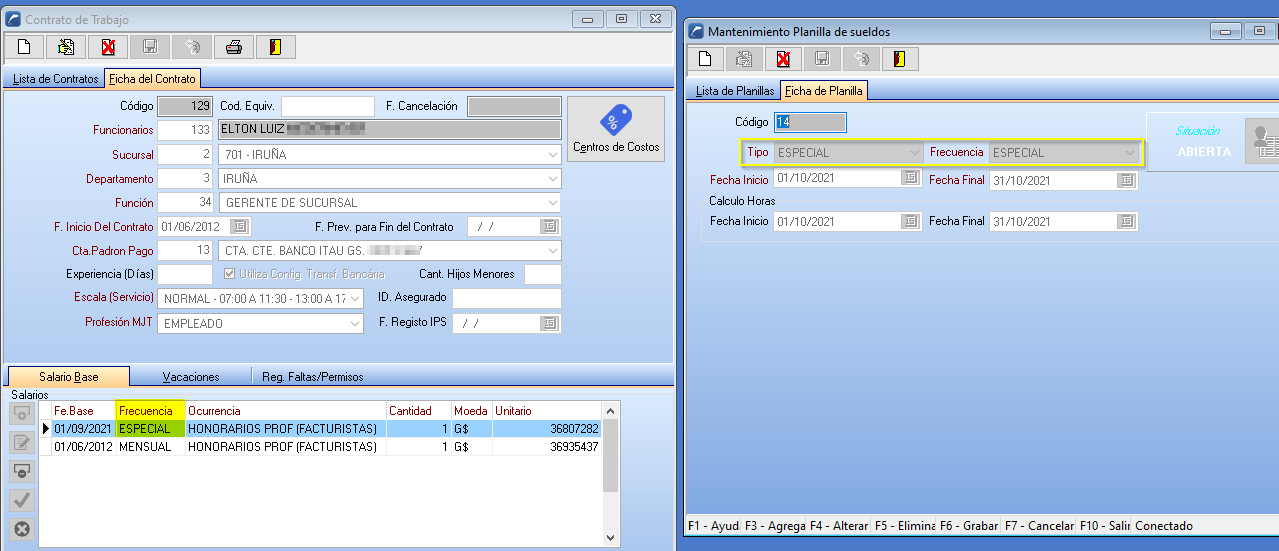
Task: Click Undo arrow icon in Planilla de sueldos toolbar
Action: point(861,59)
